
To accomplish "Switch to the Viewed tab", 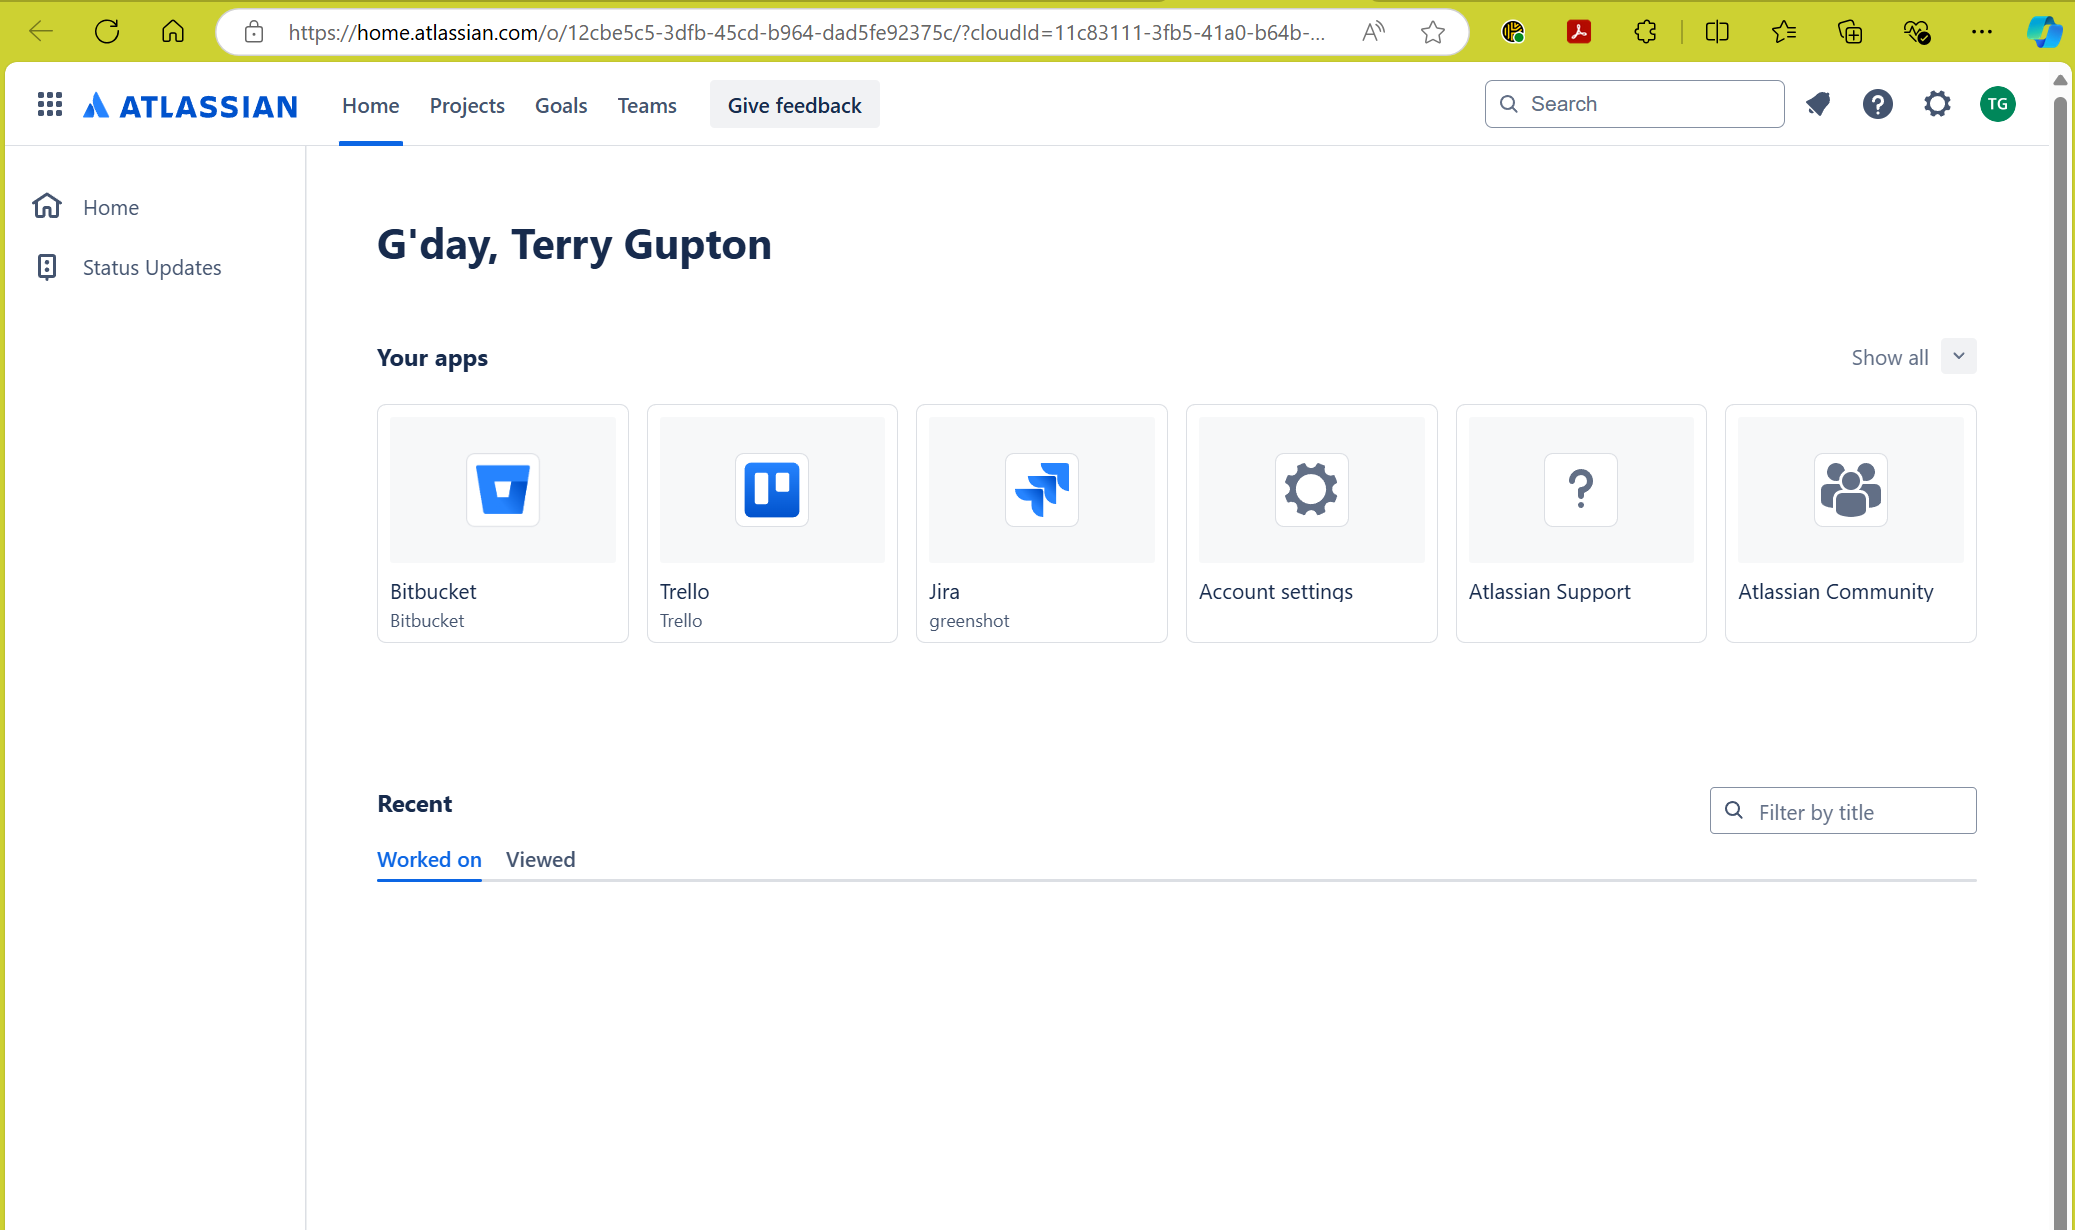I will coord(541,859).
